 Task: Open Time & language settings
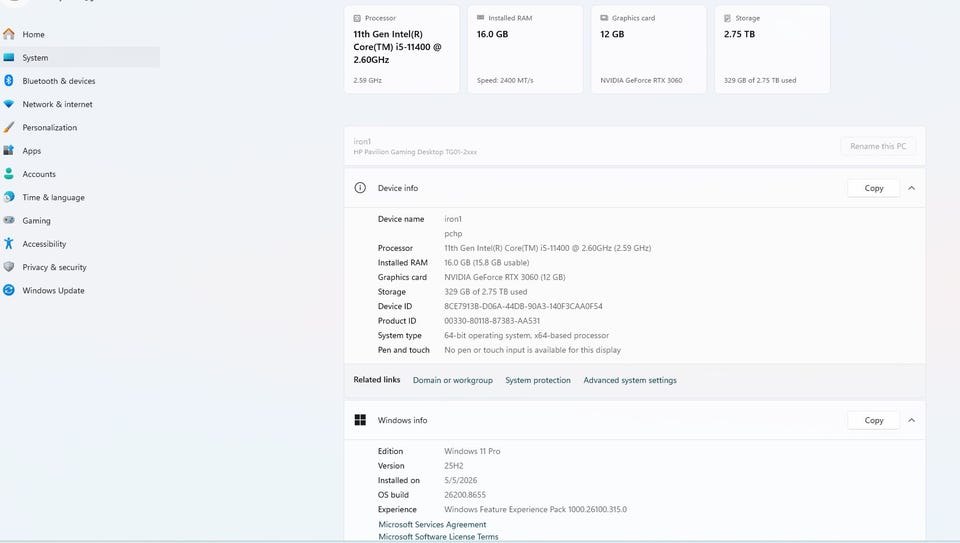[80, 197]
